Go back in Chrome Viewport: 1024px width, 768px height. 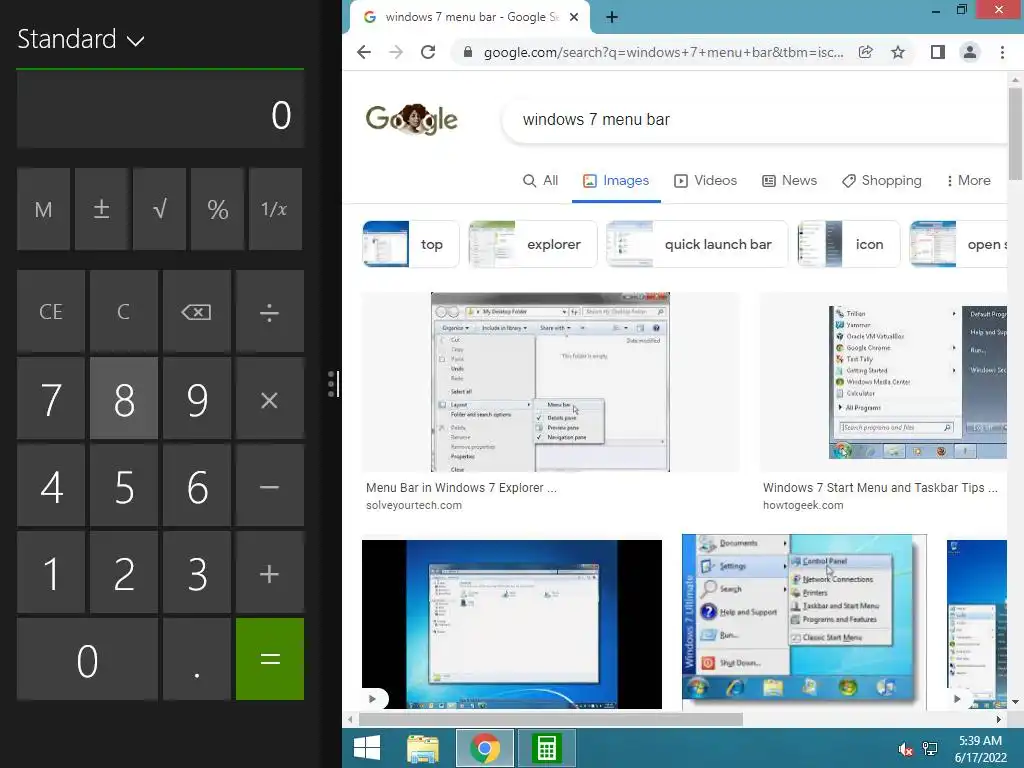pyautogui.click(x=364, y=52)
